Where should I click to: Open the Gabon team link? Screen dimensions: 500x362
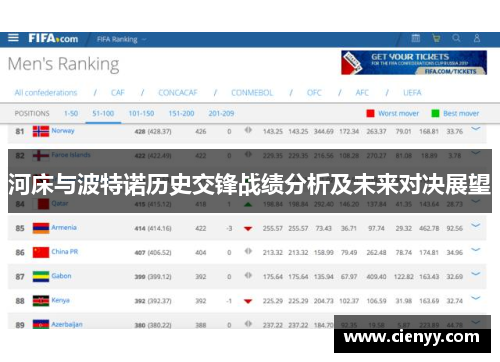(x=61, y=276)
